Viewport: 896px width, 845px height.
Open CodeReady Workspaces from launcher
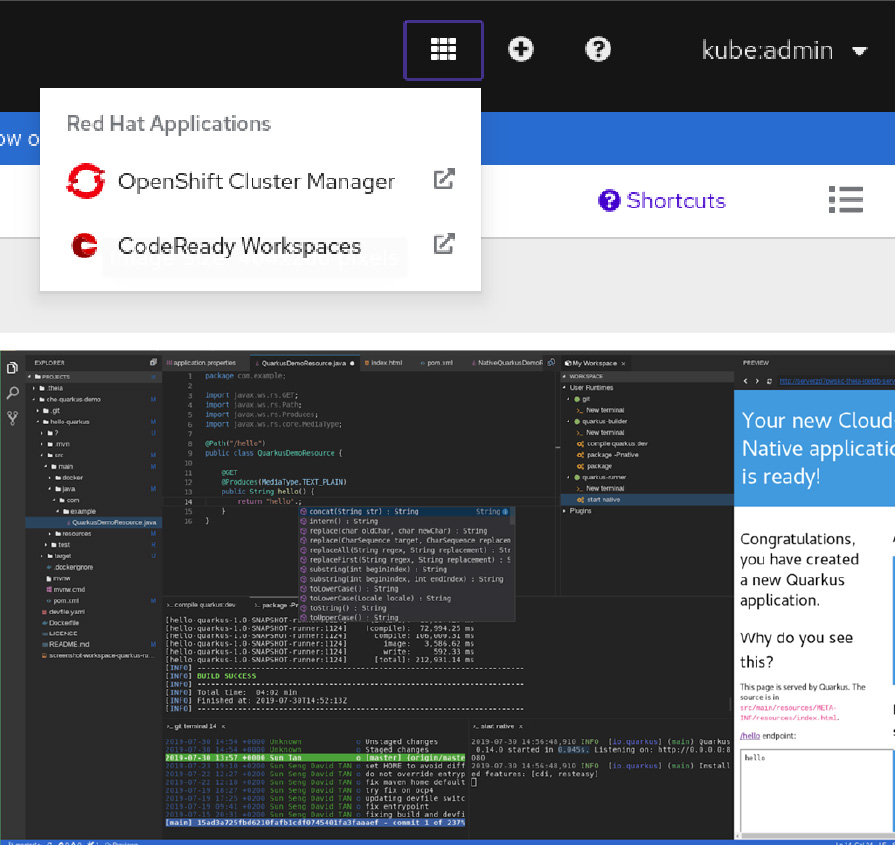coord(239,246)
